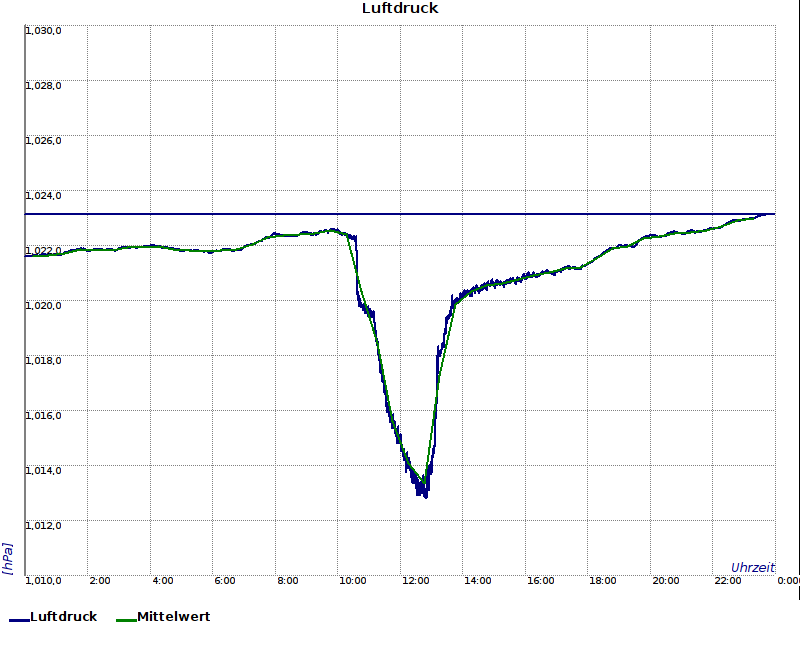Viewport: 800px width, 650px height.
Task: Click the 8:00 time tick label
Action: point(288,581)
